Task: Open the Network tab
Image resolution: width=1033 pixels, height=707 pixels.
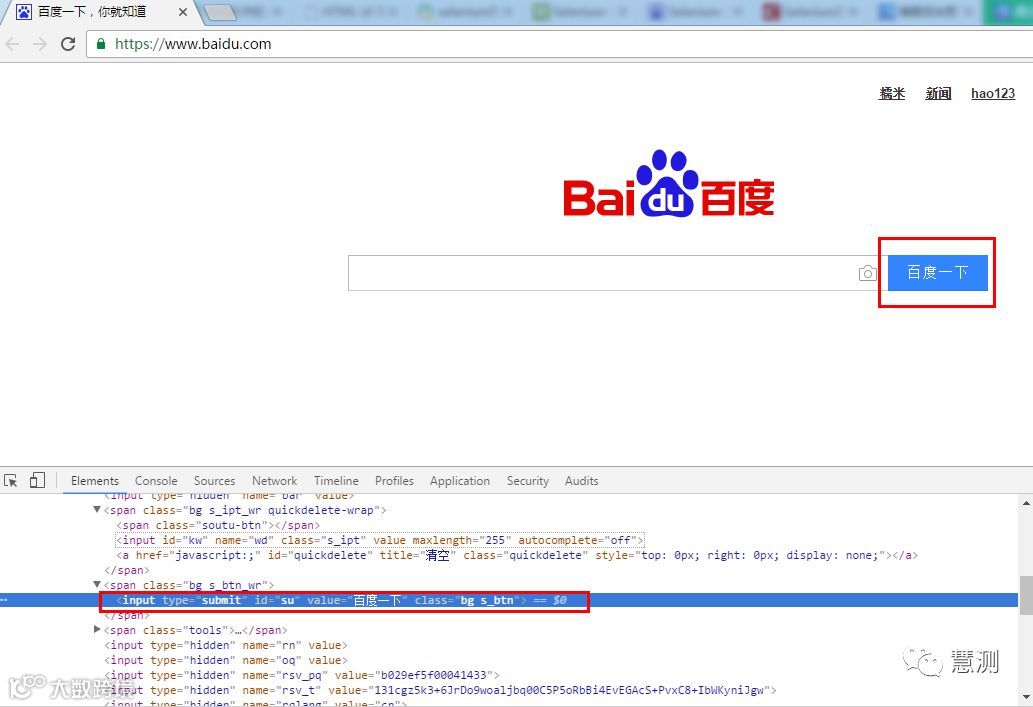Action: pos(275,481)
